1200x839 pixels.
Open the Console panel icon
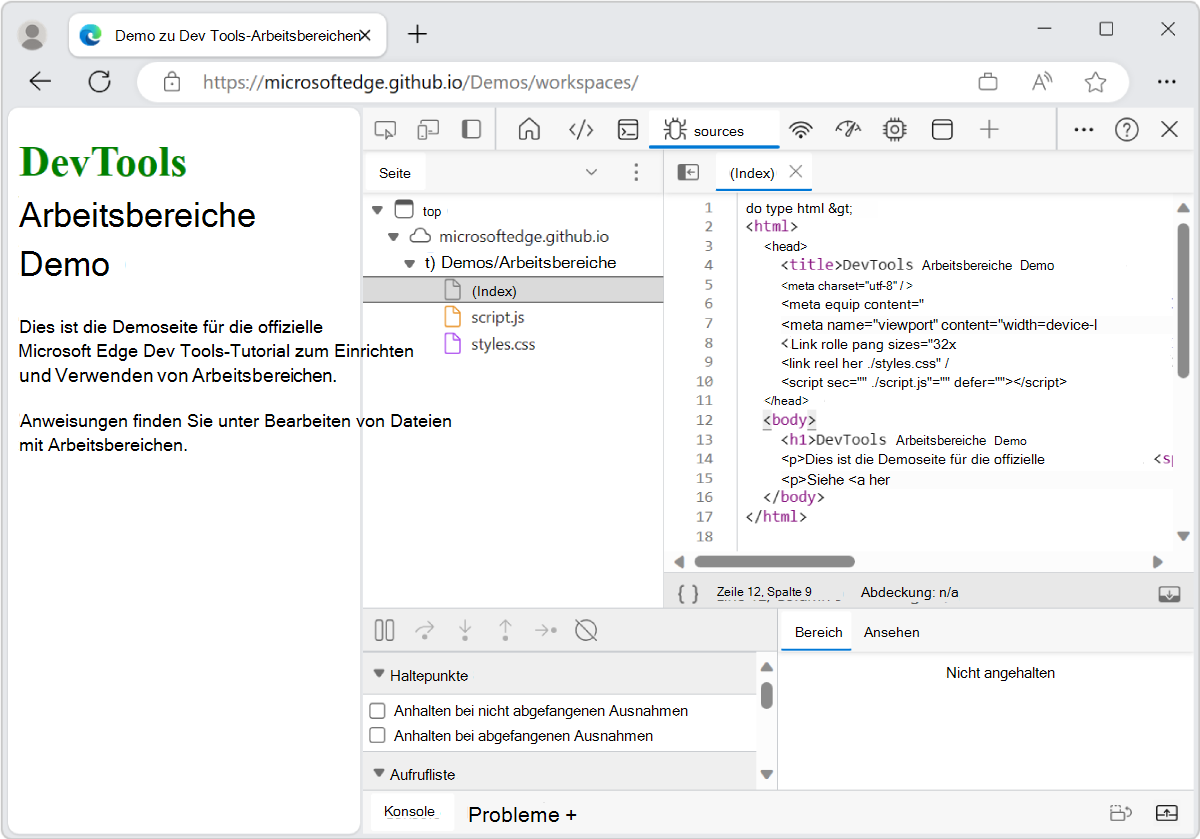(x=628, y=129)
